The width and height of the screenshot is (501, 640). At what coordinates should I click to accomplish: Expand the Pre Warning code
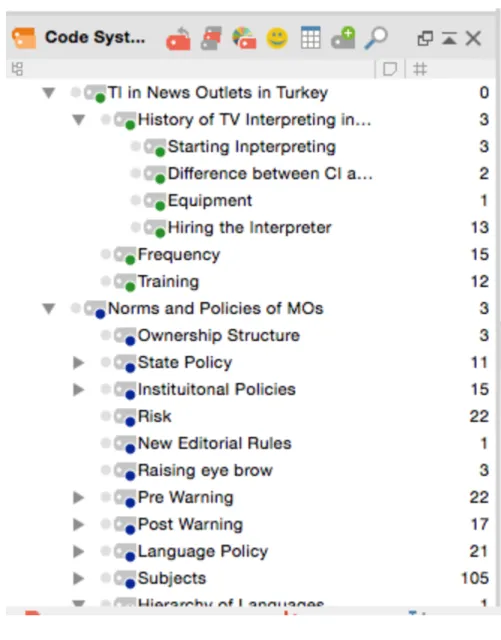(x=78, y=497)
